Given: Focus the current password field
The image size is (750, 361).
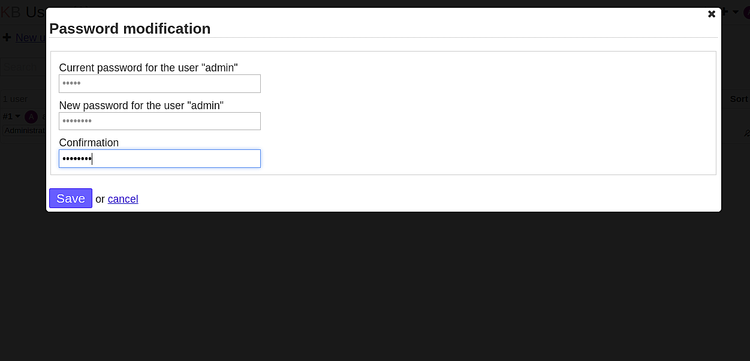Looking at the screenshot, I should point(160,84).
